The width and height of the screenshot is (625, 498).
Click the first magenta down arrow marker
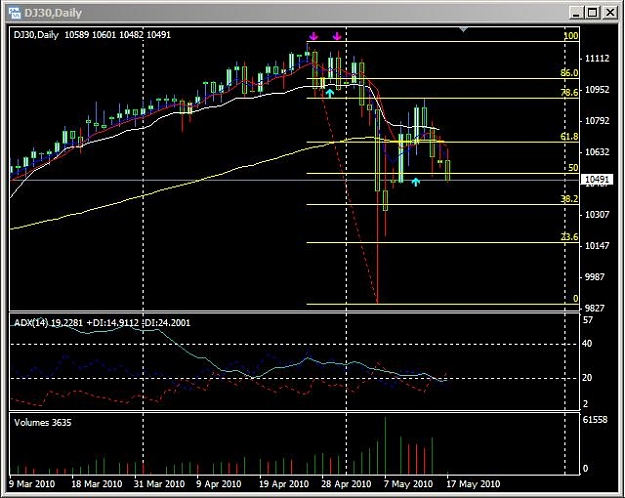click(314, 36)
